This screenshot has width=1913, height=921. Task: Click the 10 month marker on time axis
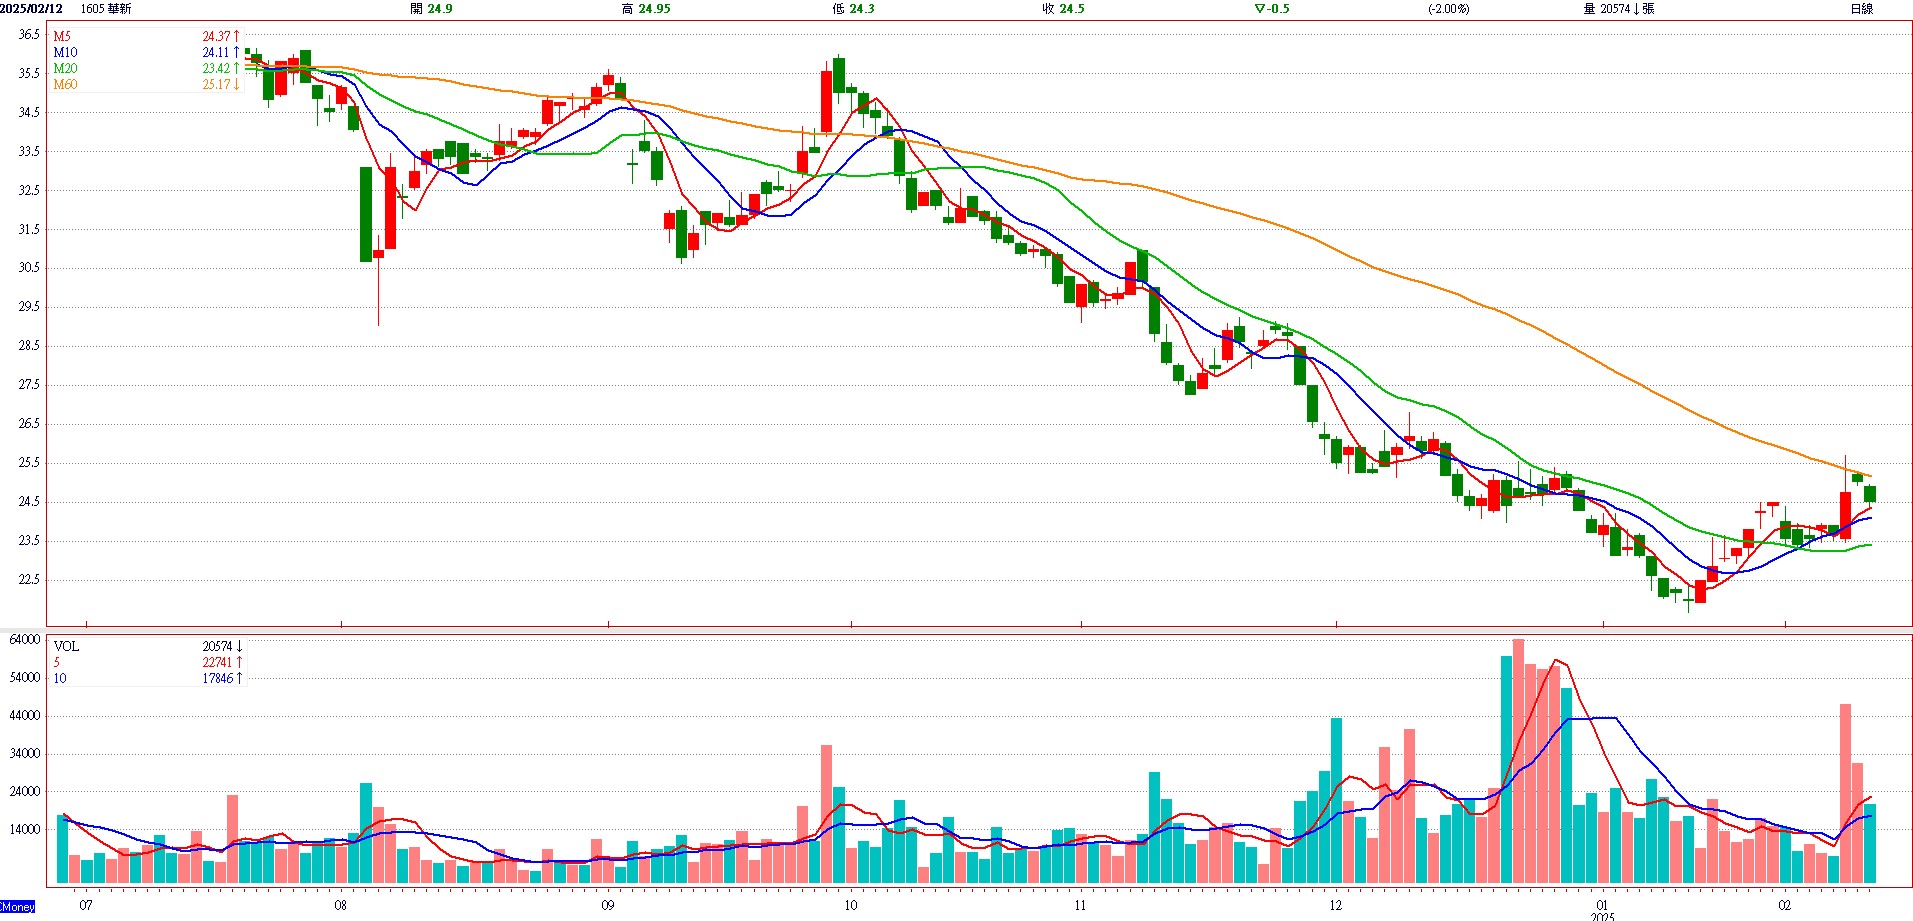tap(850, 905)
